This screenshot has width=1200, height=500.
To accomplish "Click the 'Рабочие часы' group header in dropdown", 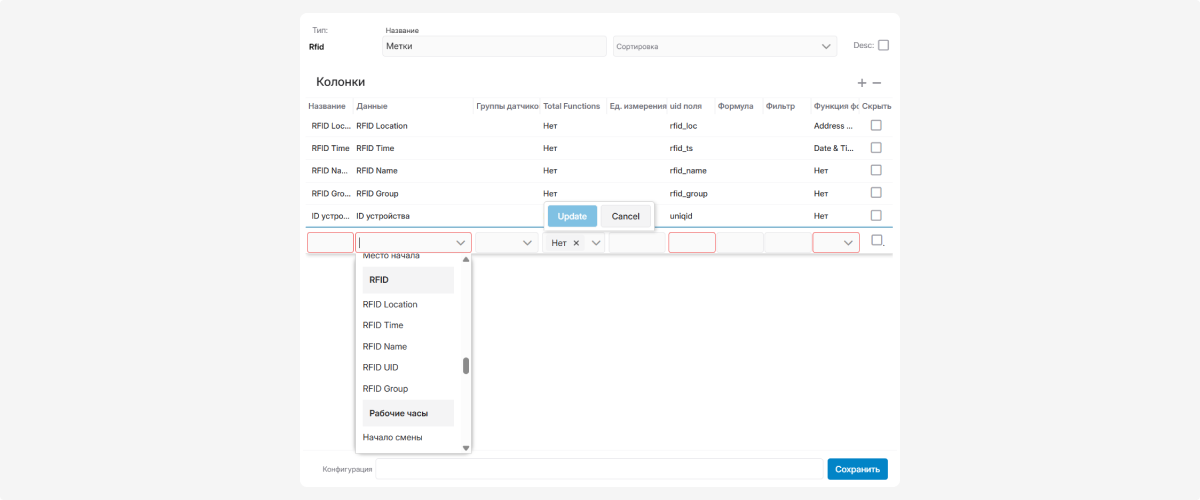I will 408,413.
